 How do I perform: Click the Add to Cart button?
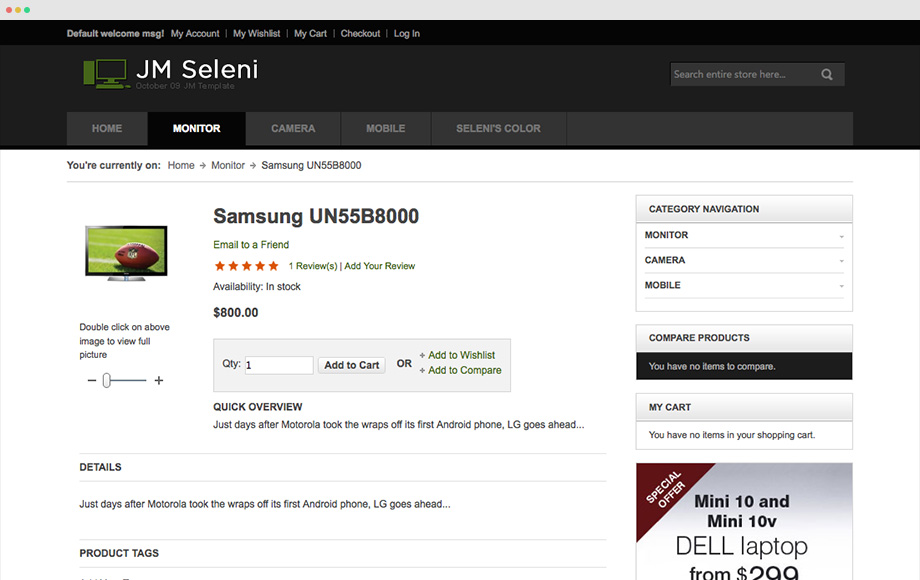(x=351, y=365)
